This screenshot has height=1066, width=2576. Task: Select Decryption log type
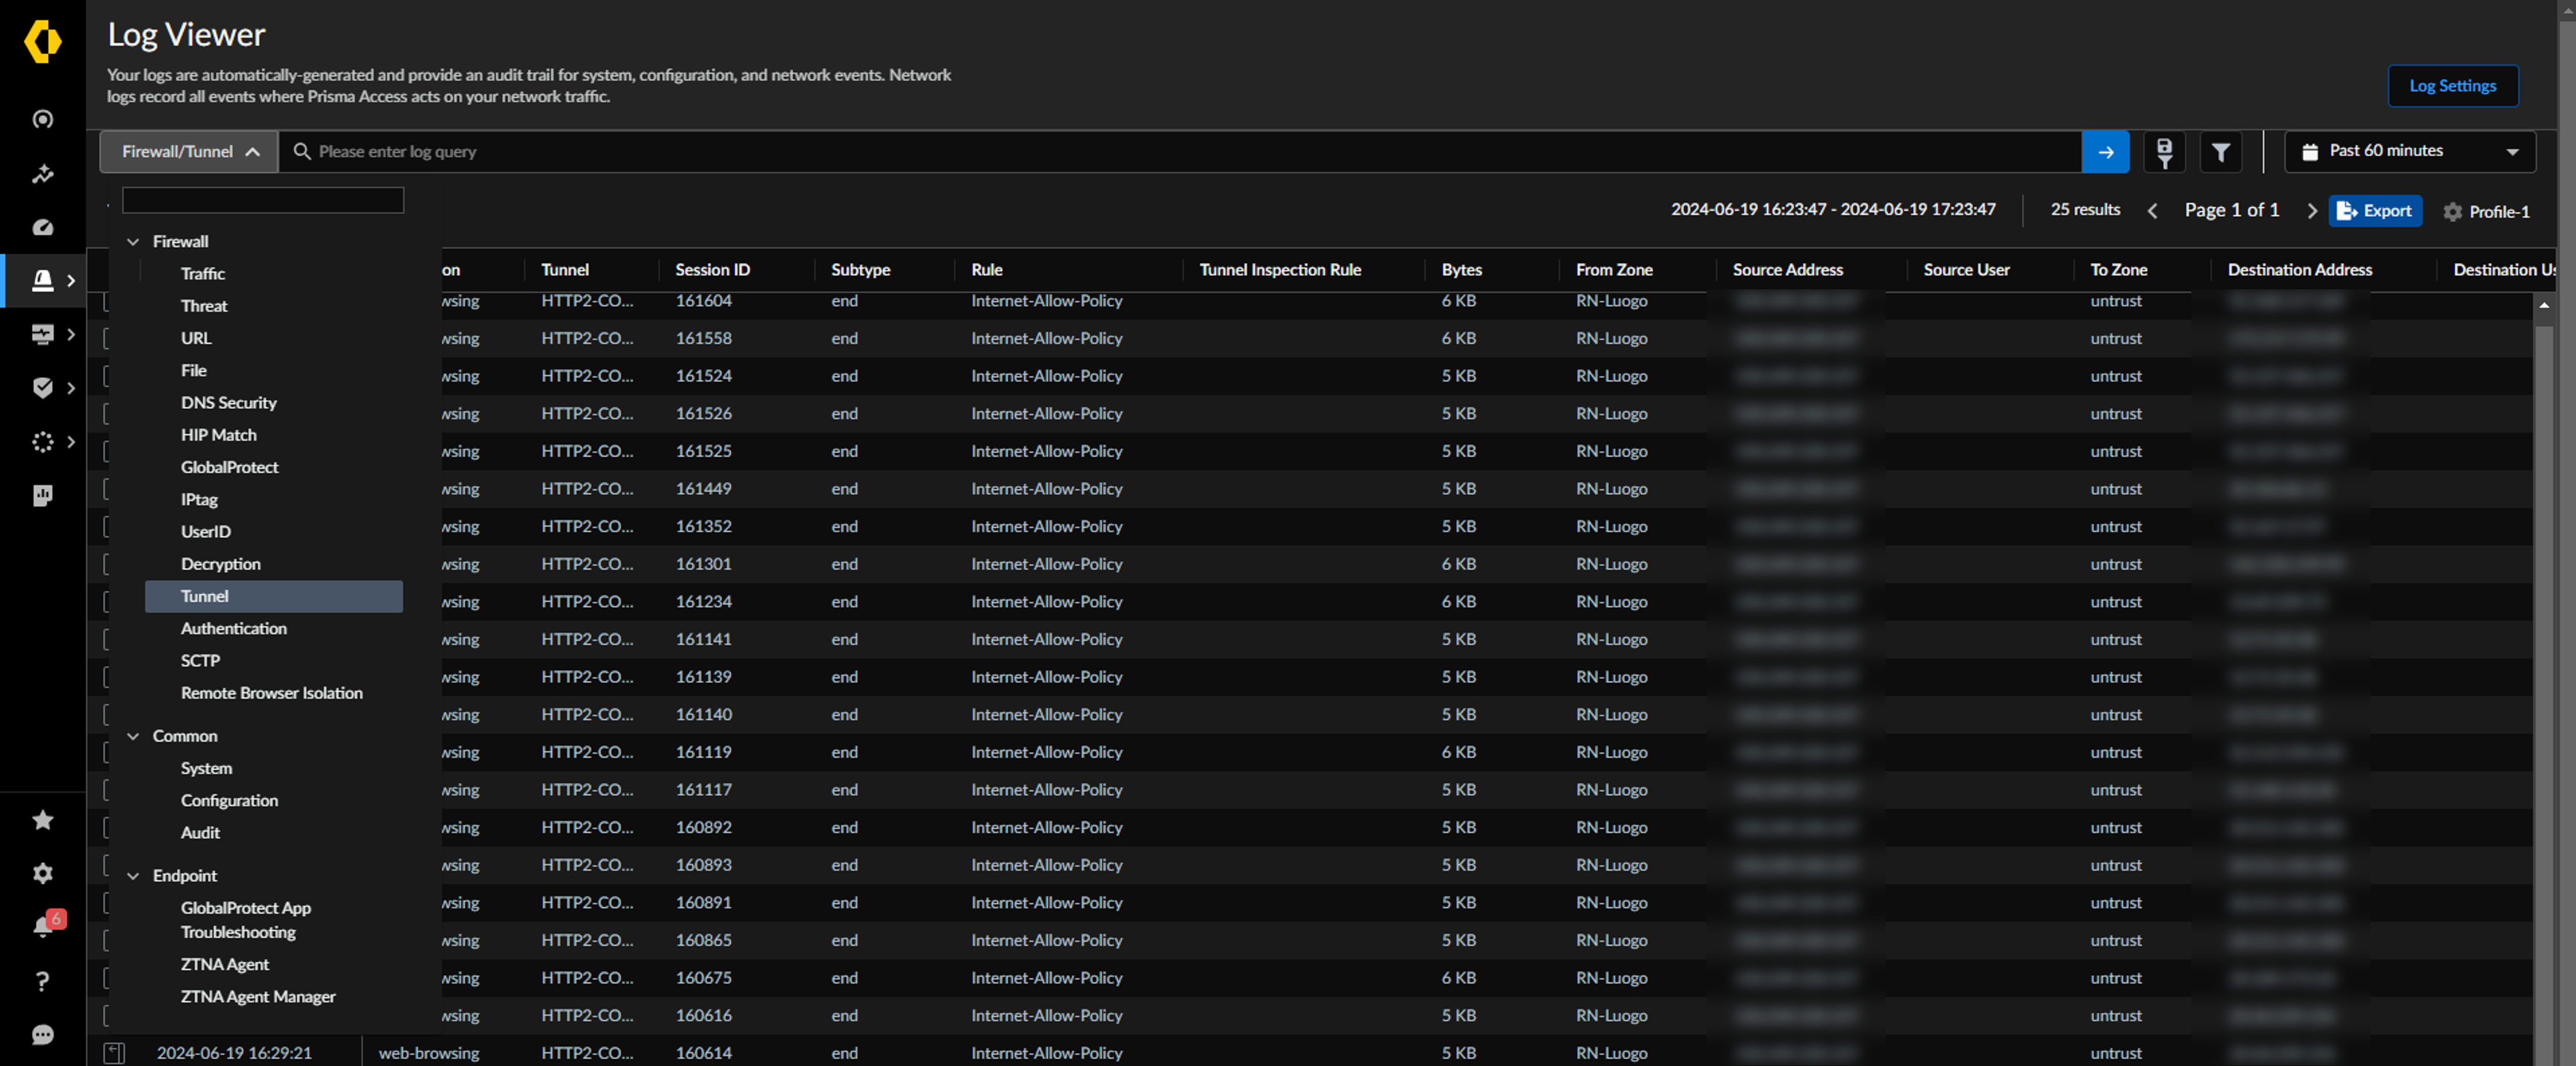(x=221, y=564)
